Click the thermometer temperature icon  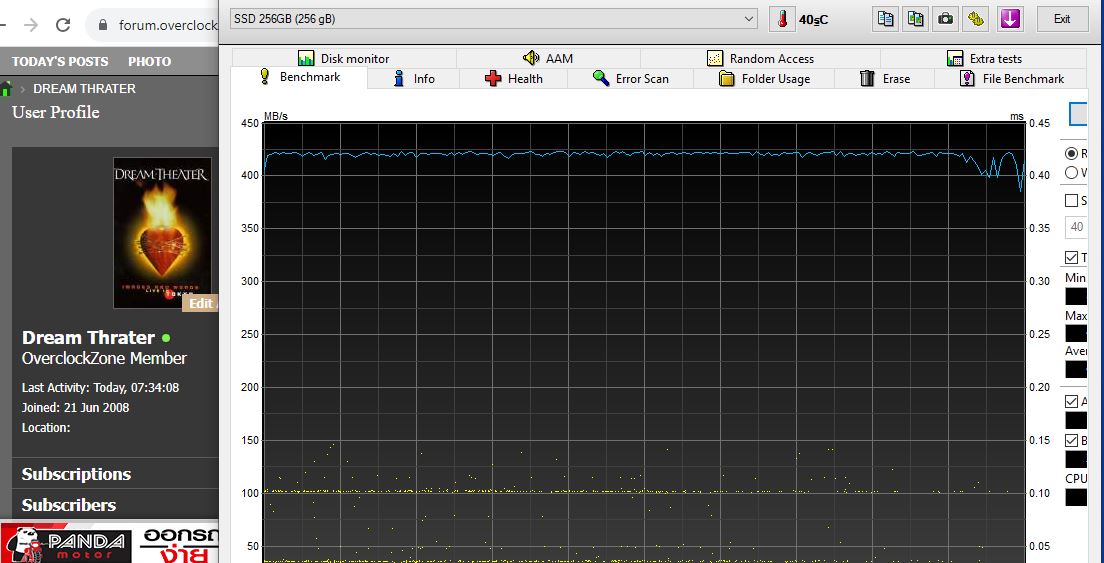click(781, 19)
